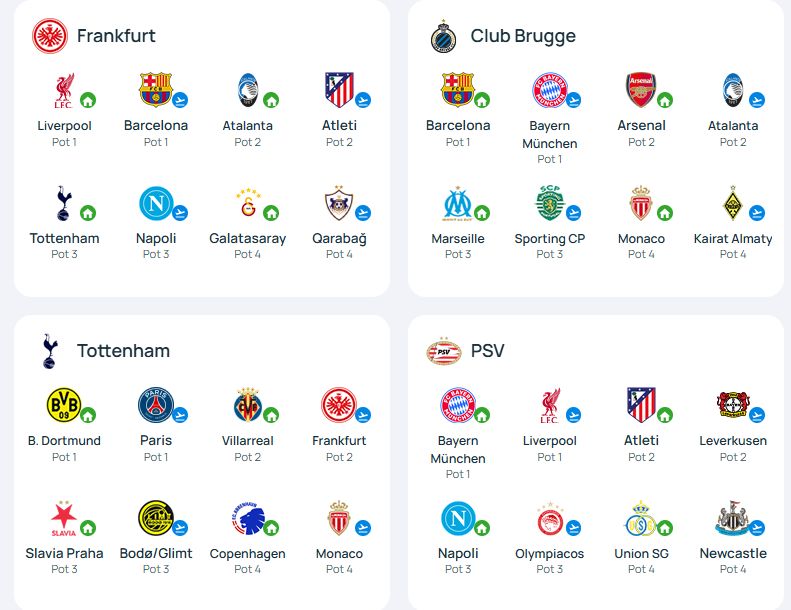Click the Olympiacos team name
Viewport: 791px width, 610px height.
[549, 553]
